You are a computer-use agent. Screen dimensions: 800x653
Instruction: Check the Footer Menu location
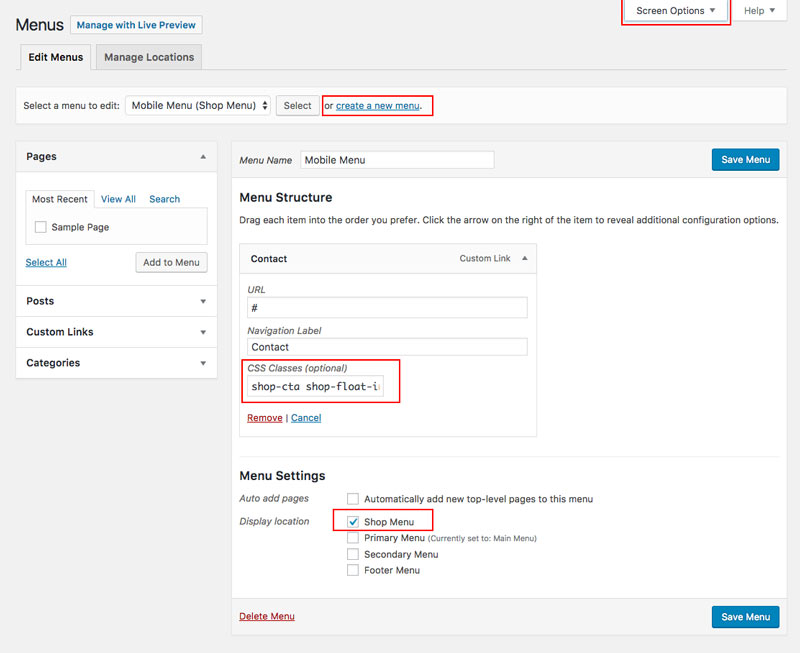tap(353, 570)
